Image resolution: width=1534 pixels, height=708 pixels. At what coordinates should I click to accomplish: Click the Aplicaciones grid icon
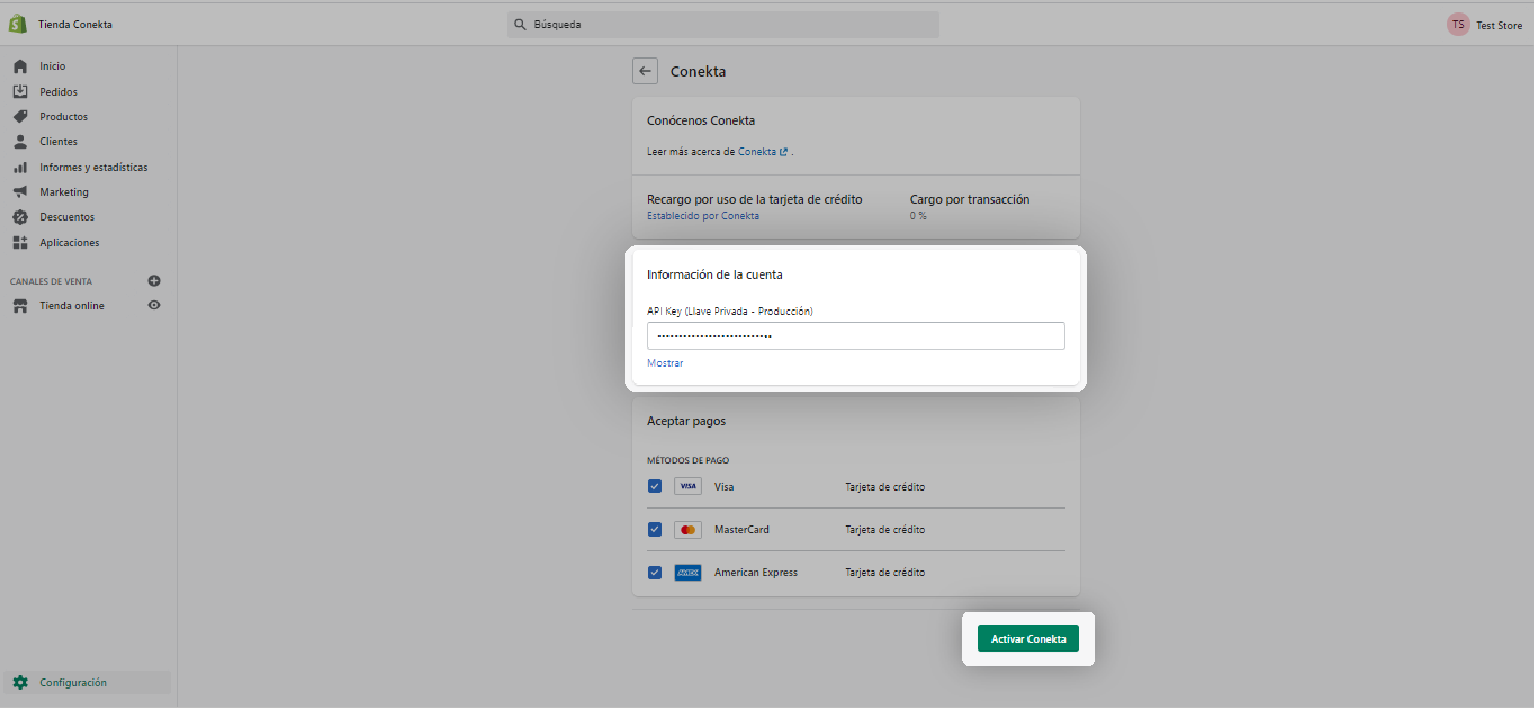pyautogui.click(x=20, y=242)
